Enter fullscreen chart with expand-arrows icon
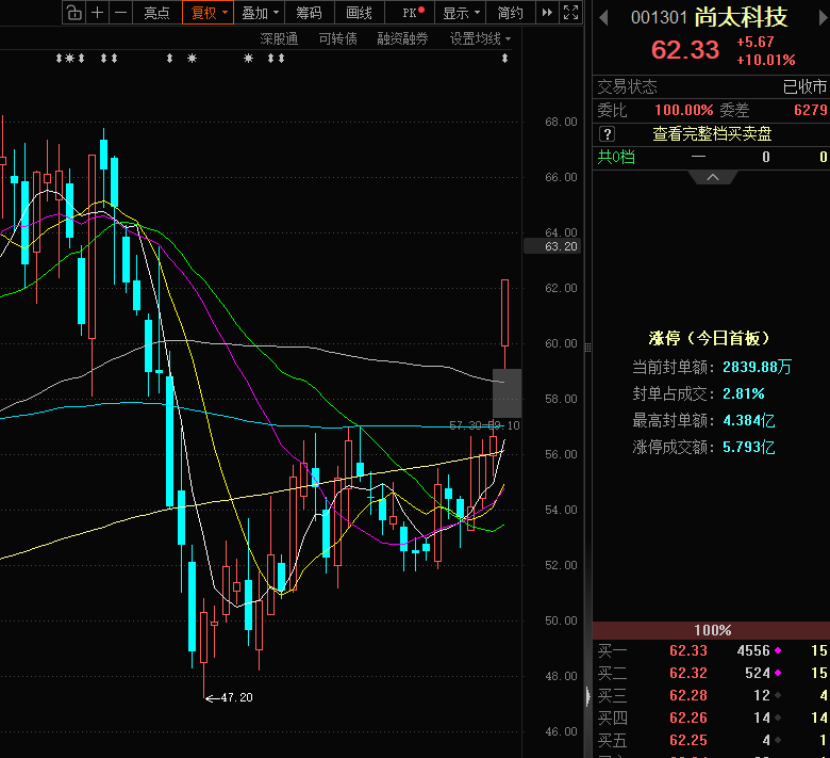The image size is (830, 758). point(571,13)
